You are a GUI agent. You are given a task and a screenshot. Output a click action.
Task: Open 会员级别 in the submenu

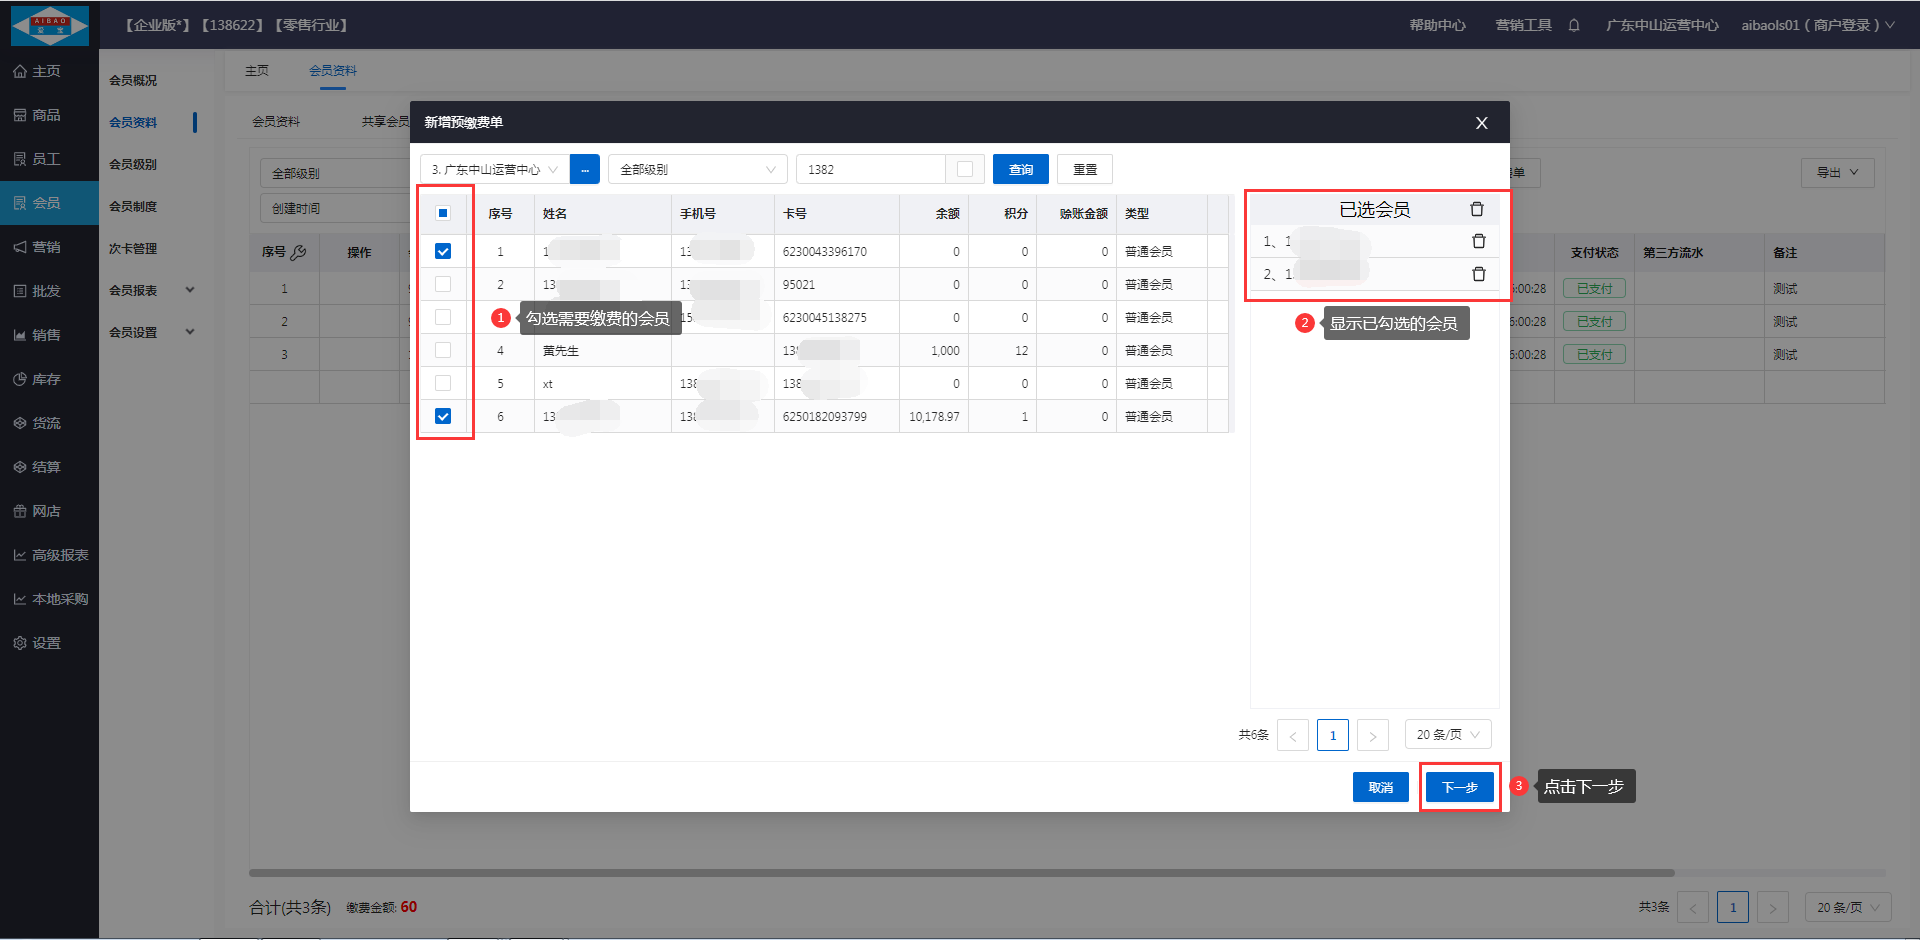pos(133,164)
